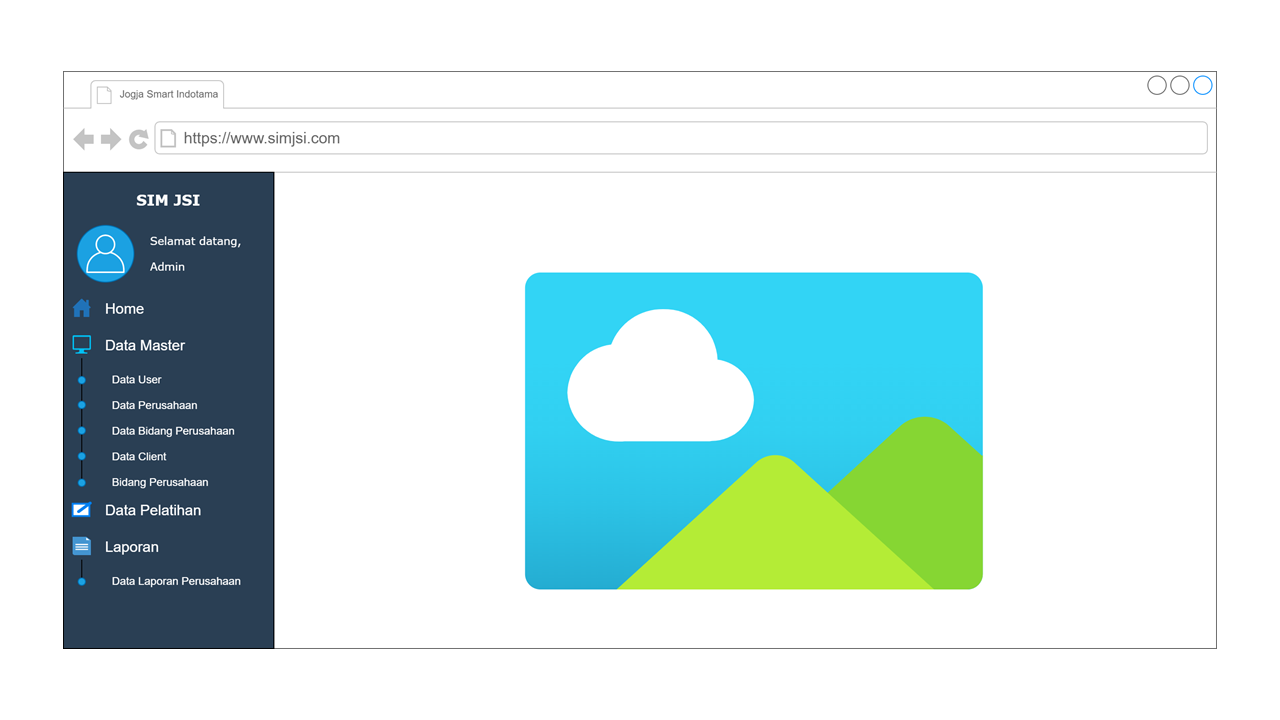Go to Data Bidang Perusahaan
Image resolution: width=1280 pixels, height=720 pixels.
pyautogui.click(x=173, y=431)
